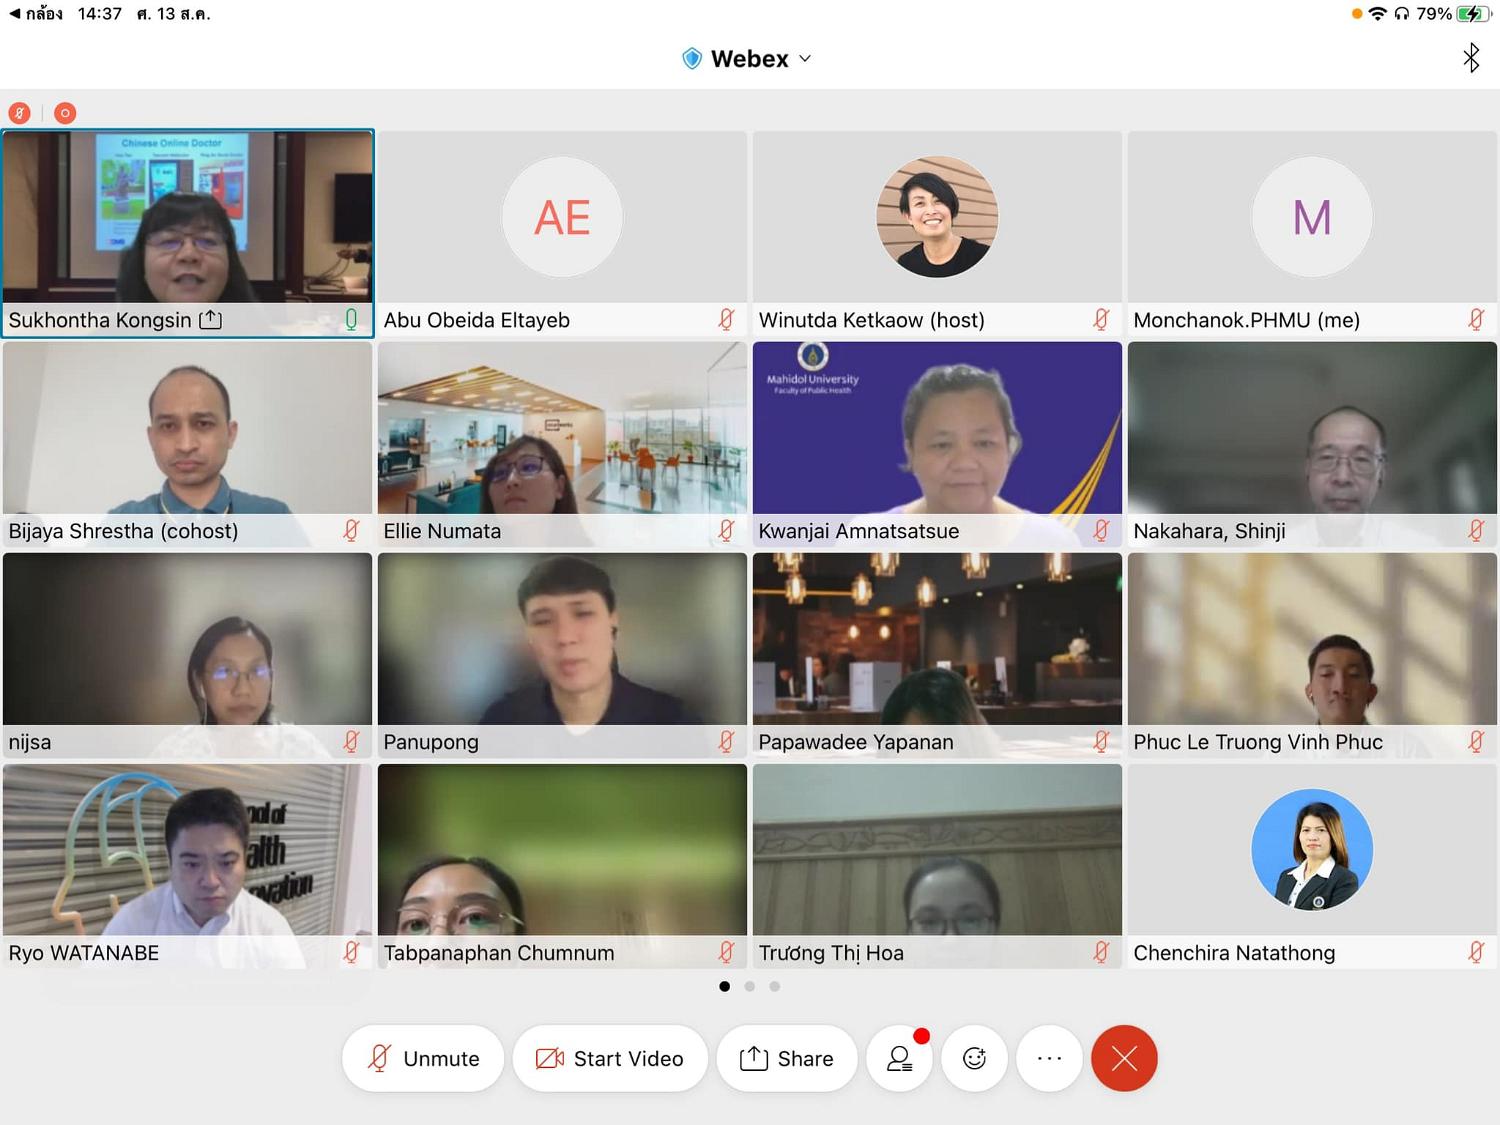The width and height of the screenshot is (1500, 1125).
Task: Tap the name label Ryo WATANABE
Action: point(84,953)
